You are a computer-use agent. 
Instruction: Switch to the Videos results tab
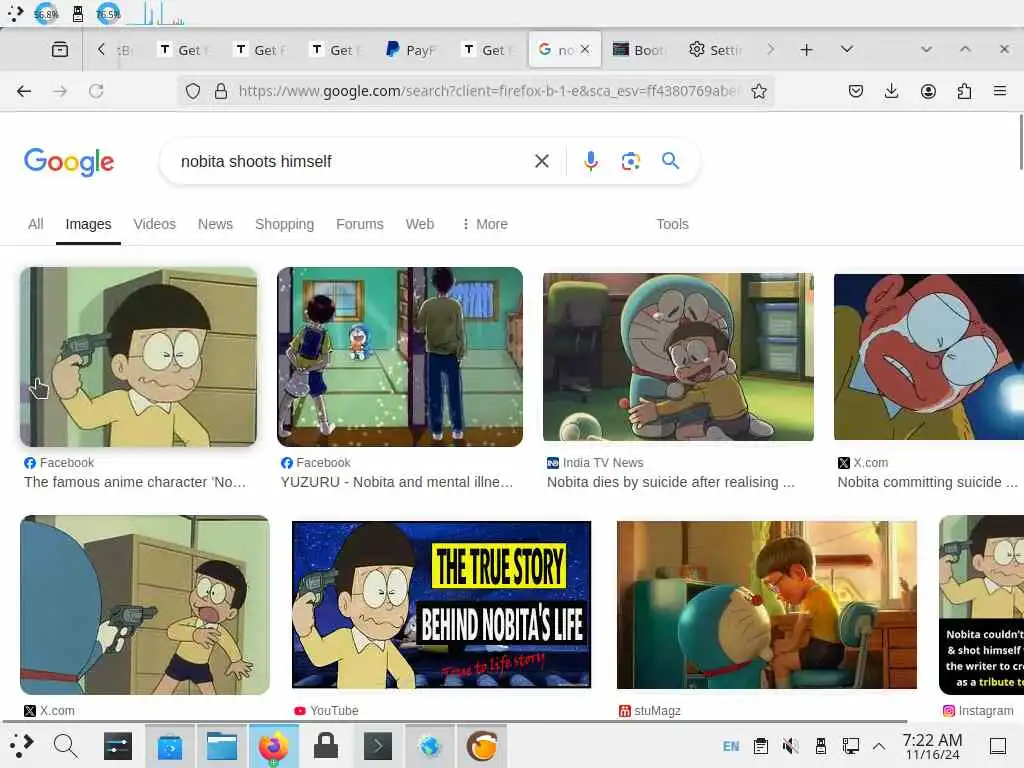coord(155,224)
